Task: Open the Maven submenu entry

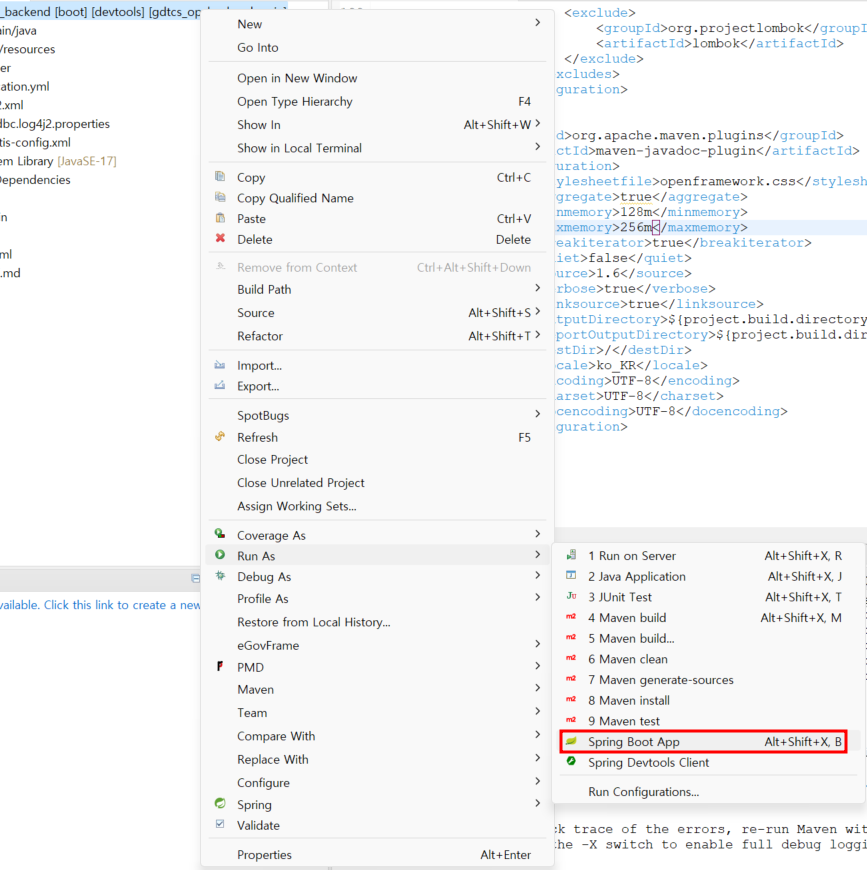Action: (x=377, y=690)
